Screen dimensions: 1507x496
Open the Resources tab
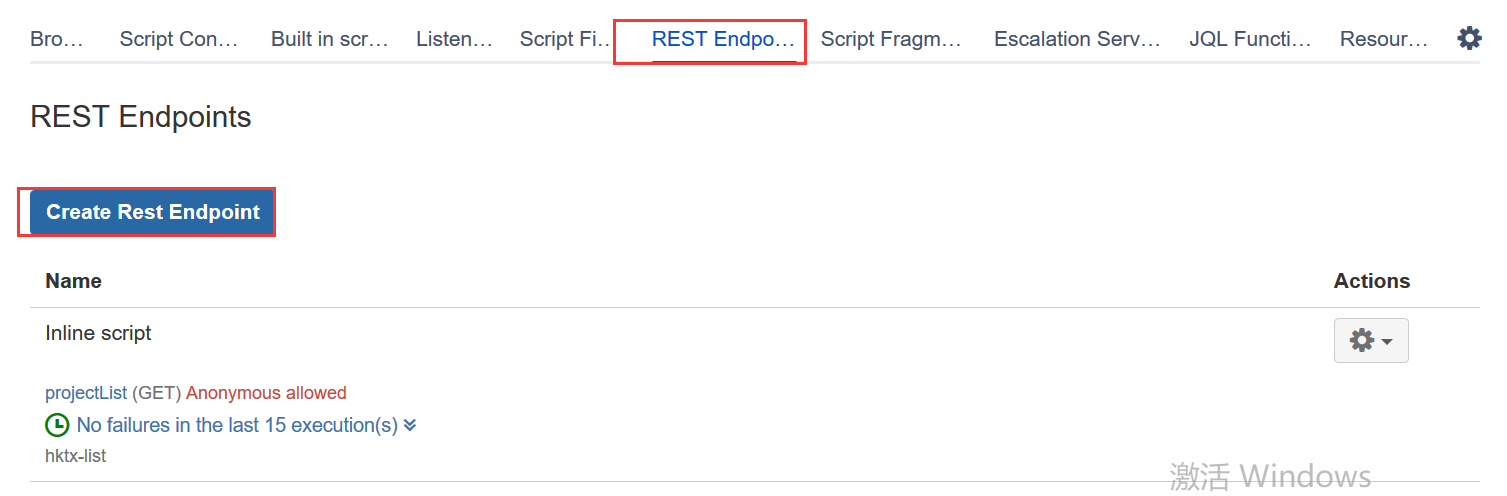[x=1384, y=39]
